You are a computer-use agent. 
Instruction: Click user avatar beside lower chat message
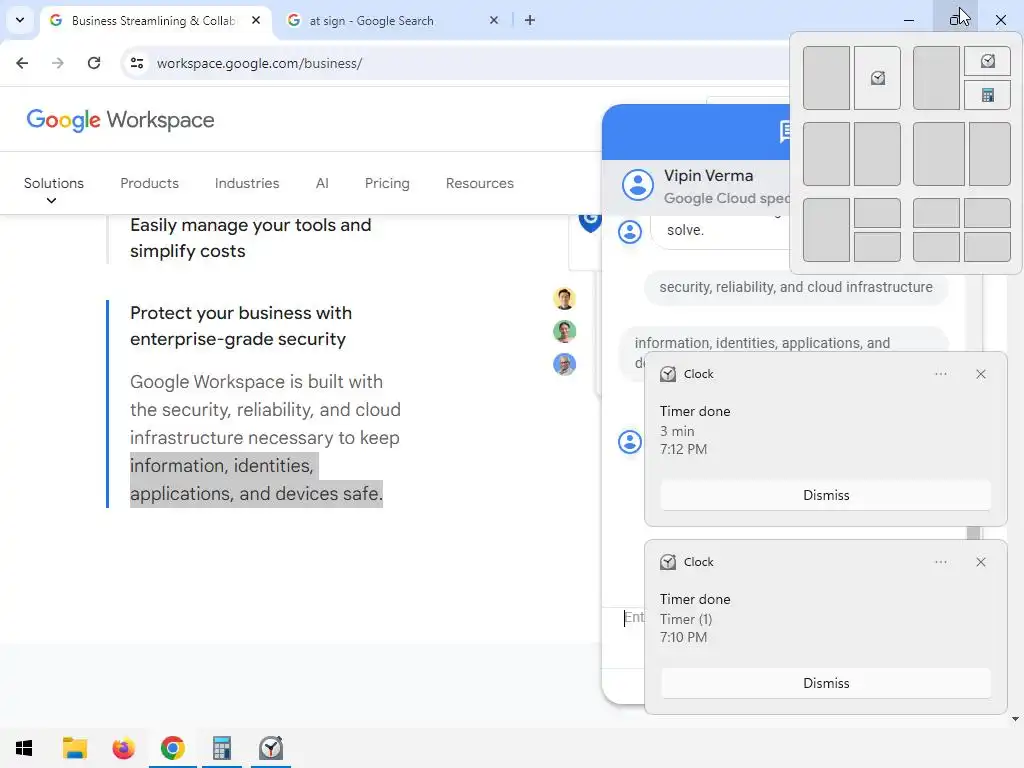coord(630,442)
